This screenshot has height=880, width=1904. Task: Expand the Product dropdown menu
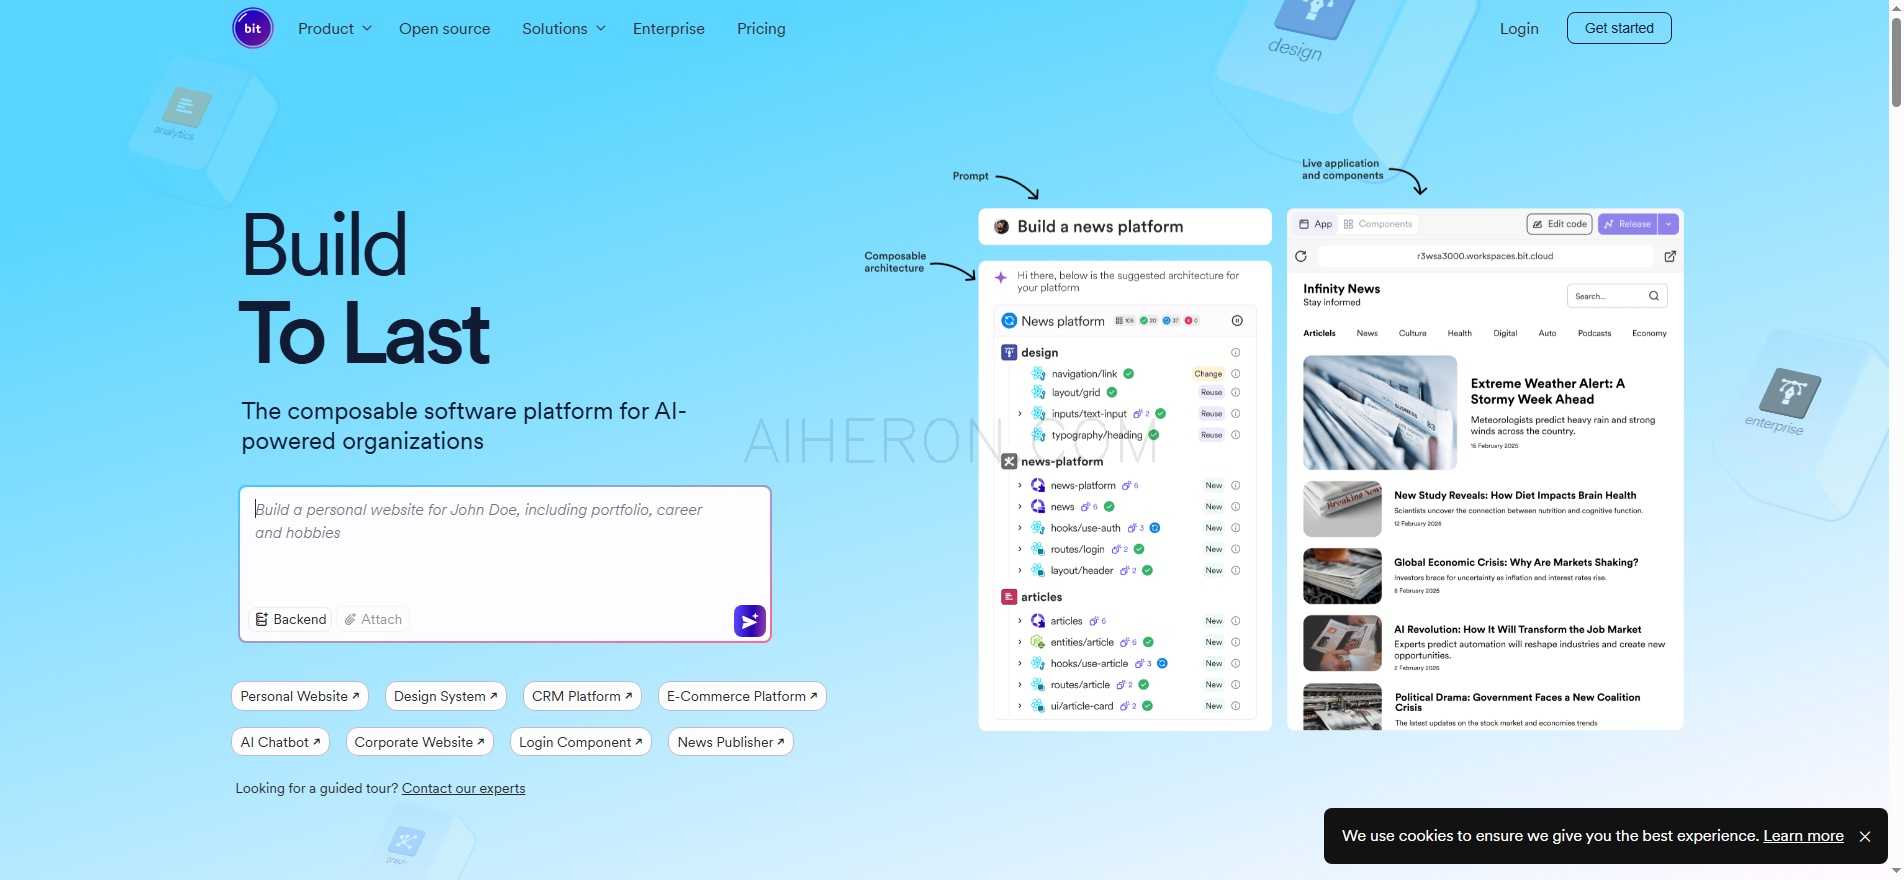[335, 29]
